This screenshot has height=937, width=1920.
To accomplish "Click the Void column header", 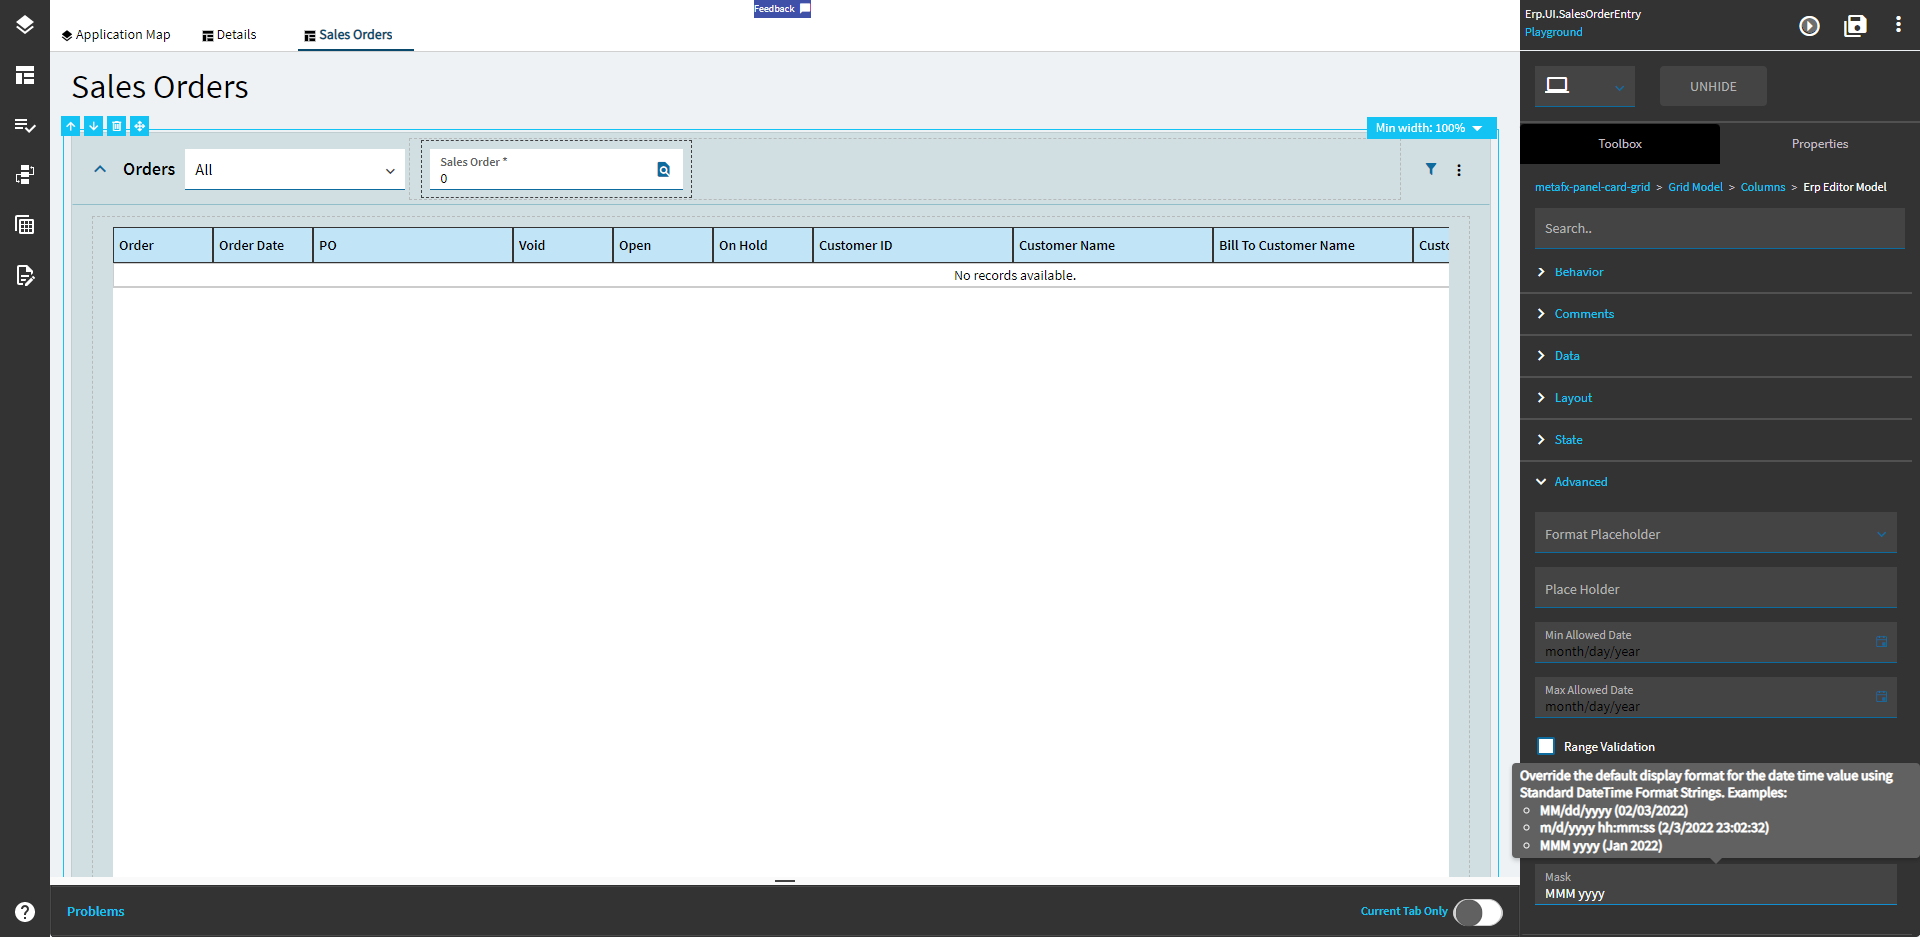I will click(x=563, y=245).
